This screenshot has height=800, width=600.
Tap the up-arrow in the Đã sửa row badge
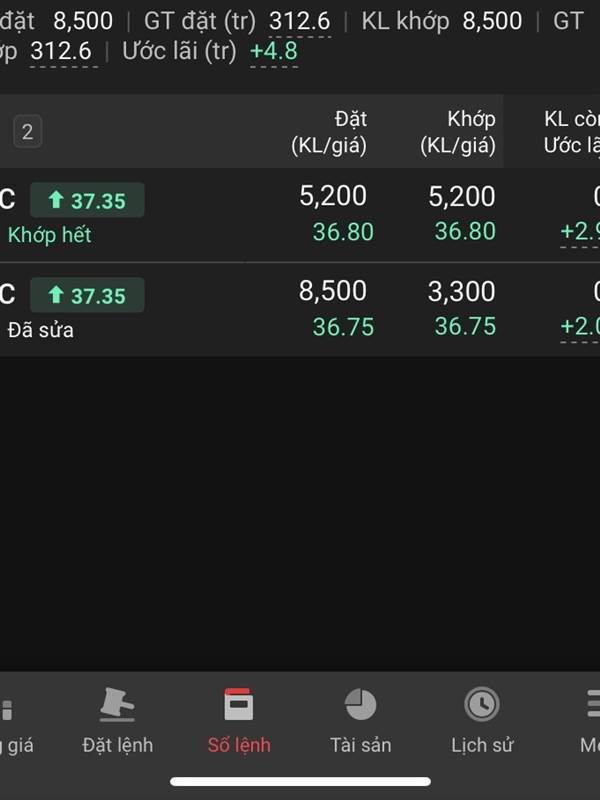[x=56, y=294]
